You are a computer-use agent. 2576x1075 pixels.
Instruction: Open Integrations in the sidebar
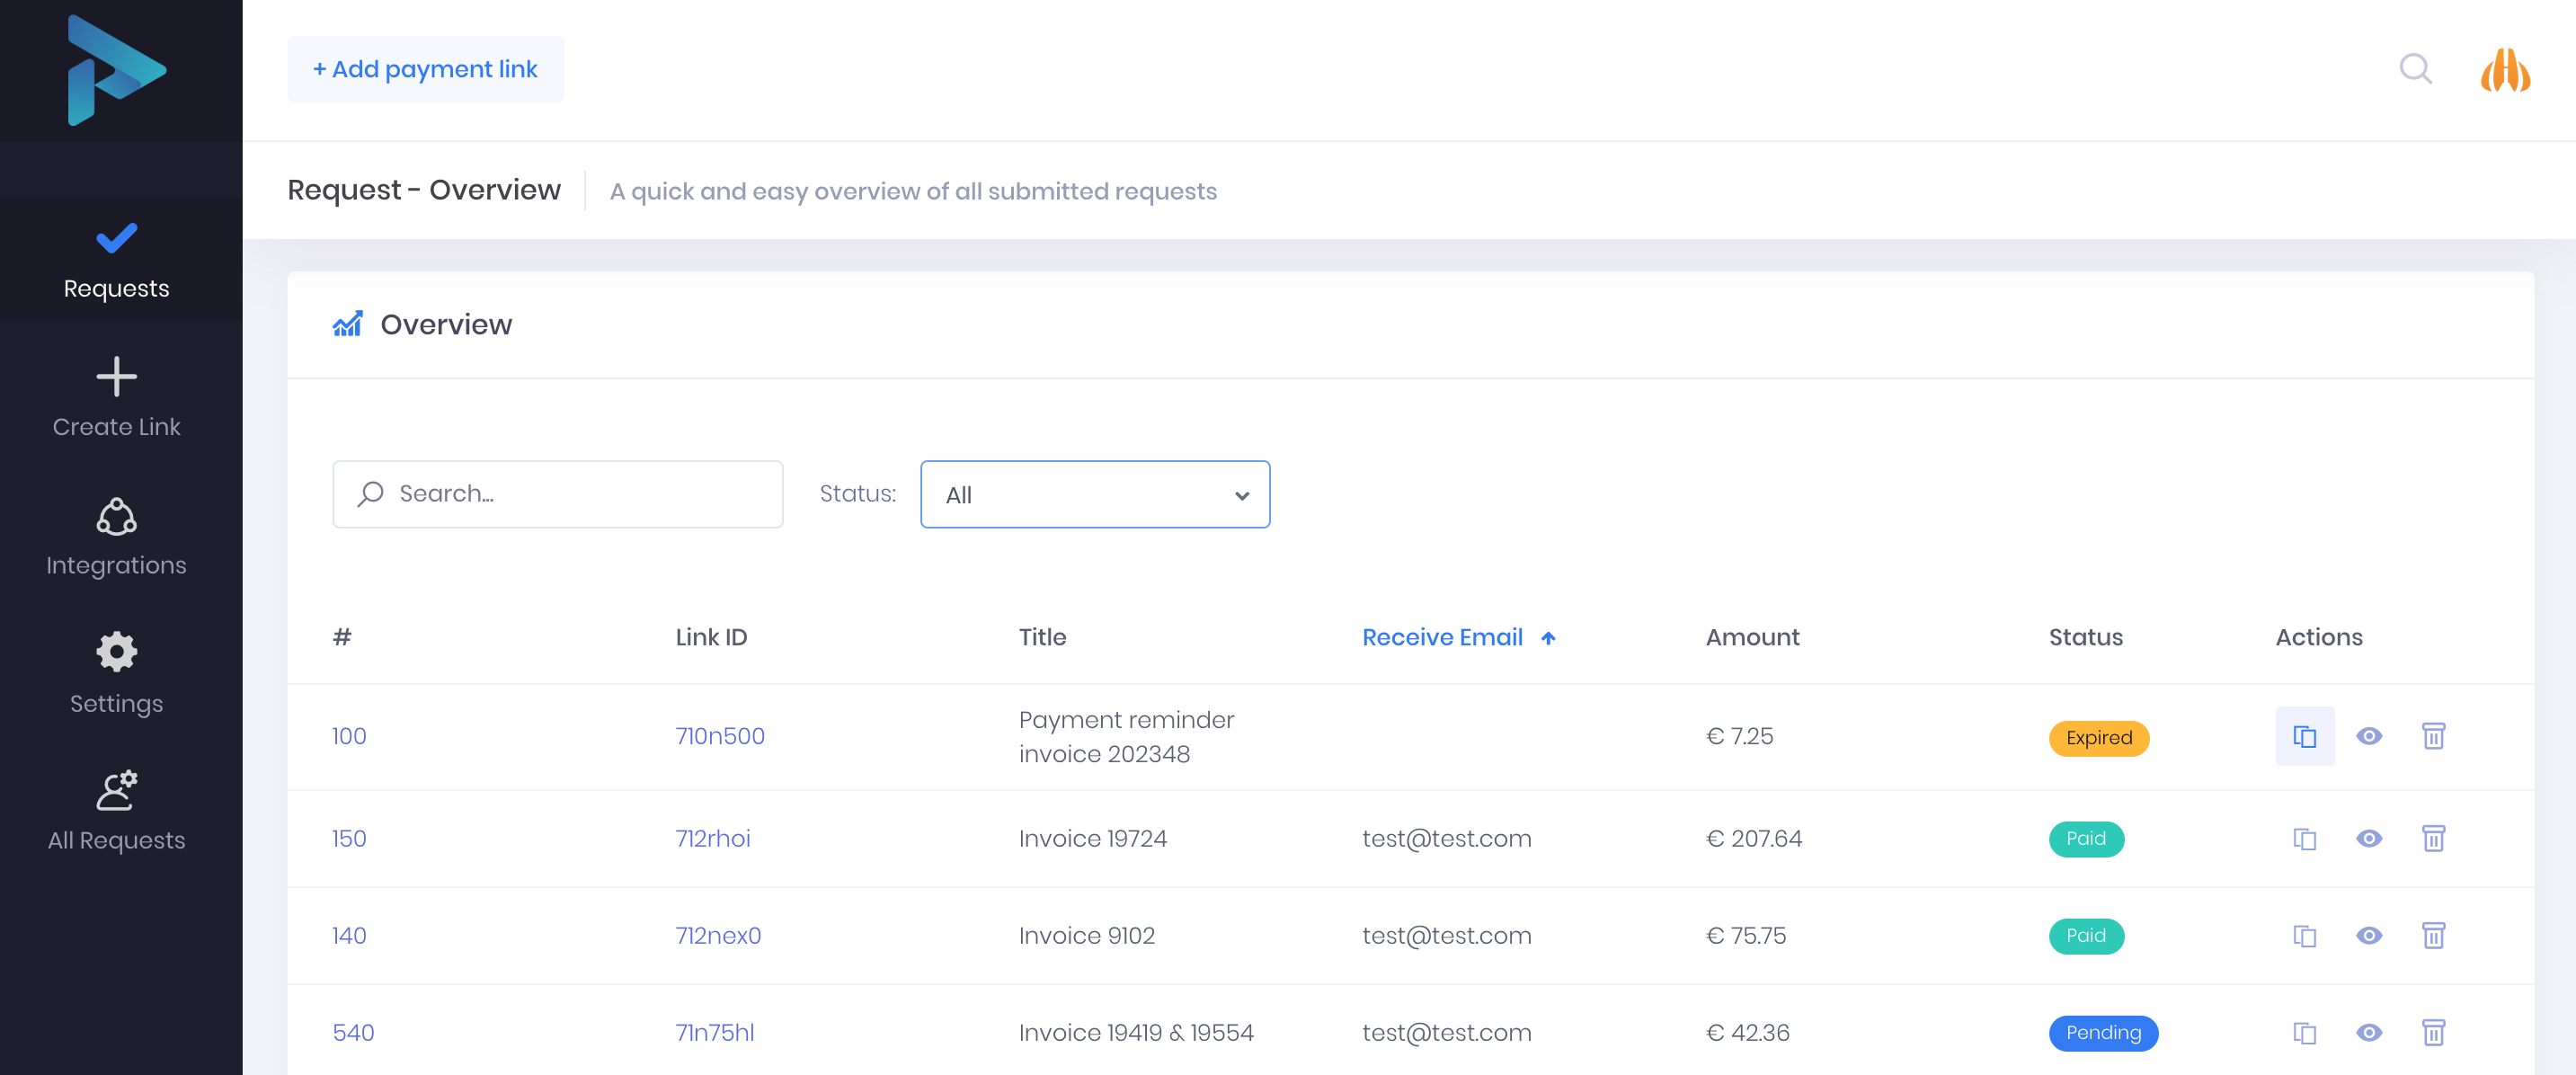pyautogui.click(x=116, y=538)
